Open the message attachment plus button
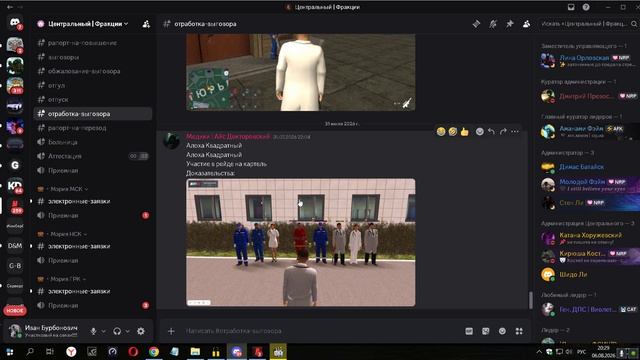This screenshot has height=360, width=640. tap(171, 331)
